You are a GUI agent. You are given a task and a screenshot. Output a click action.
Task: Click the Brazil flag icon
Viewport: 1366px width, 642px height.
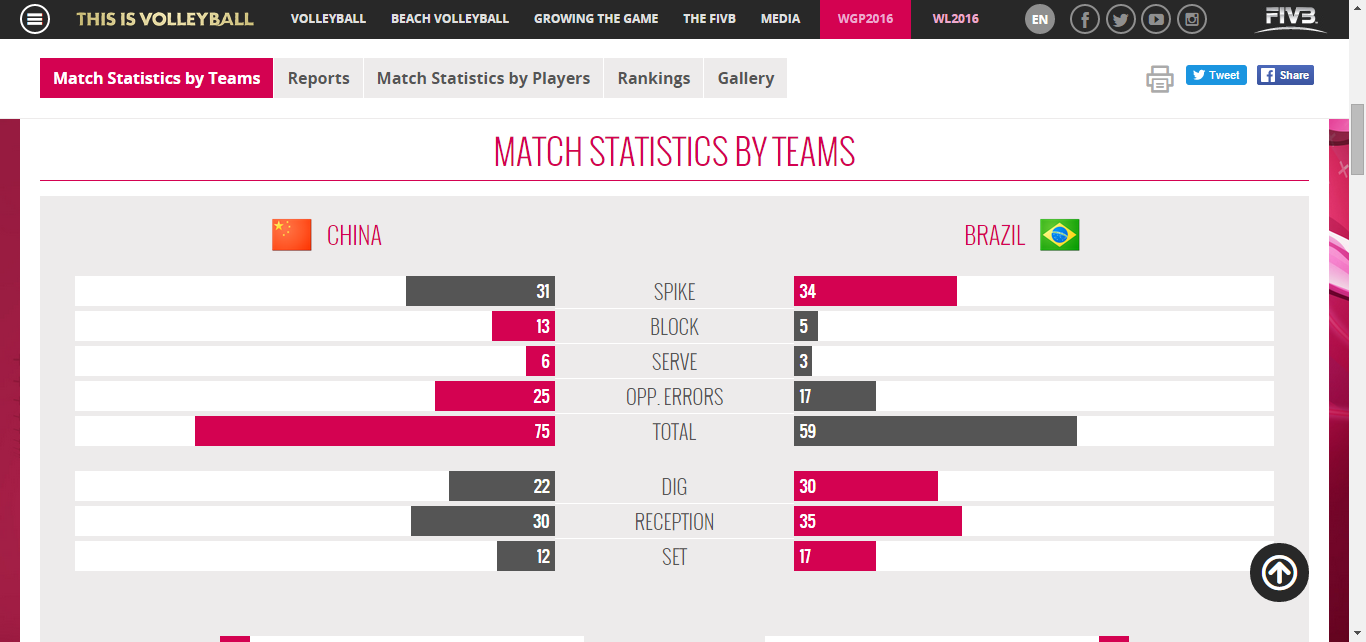(1059, 235)
